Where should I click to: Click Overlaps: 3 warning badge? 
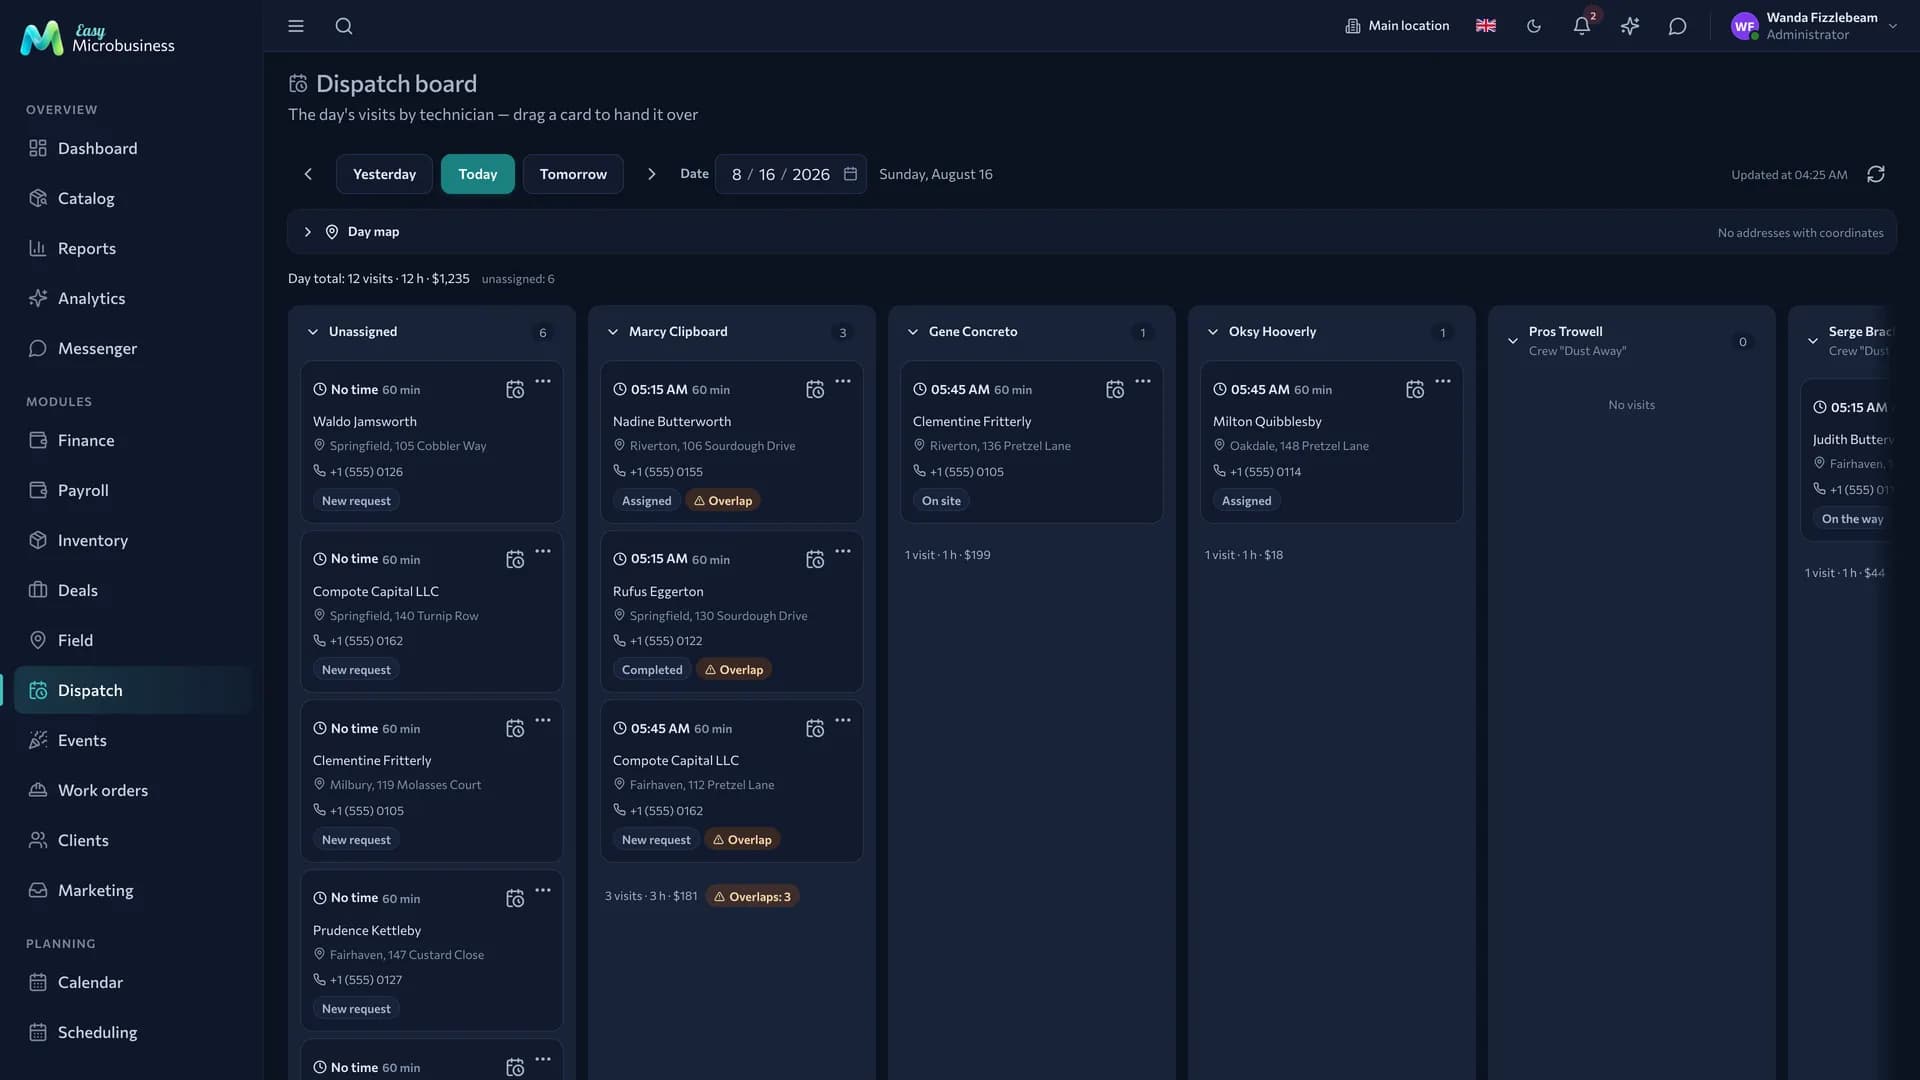[x=752, y=897]
